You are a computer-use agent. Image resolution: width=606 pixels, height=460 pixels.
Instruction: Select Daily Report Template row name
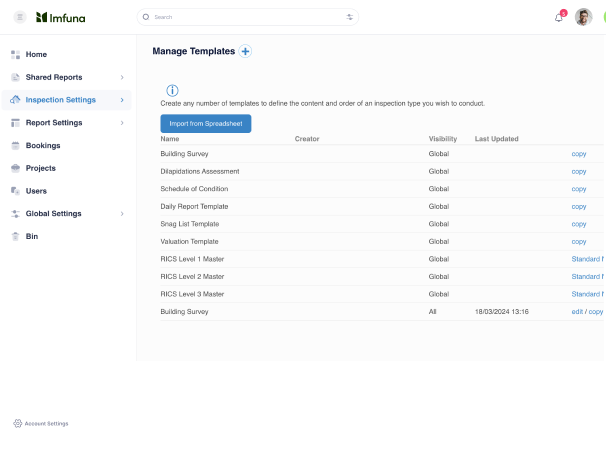coord(194,206)
